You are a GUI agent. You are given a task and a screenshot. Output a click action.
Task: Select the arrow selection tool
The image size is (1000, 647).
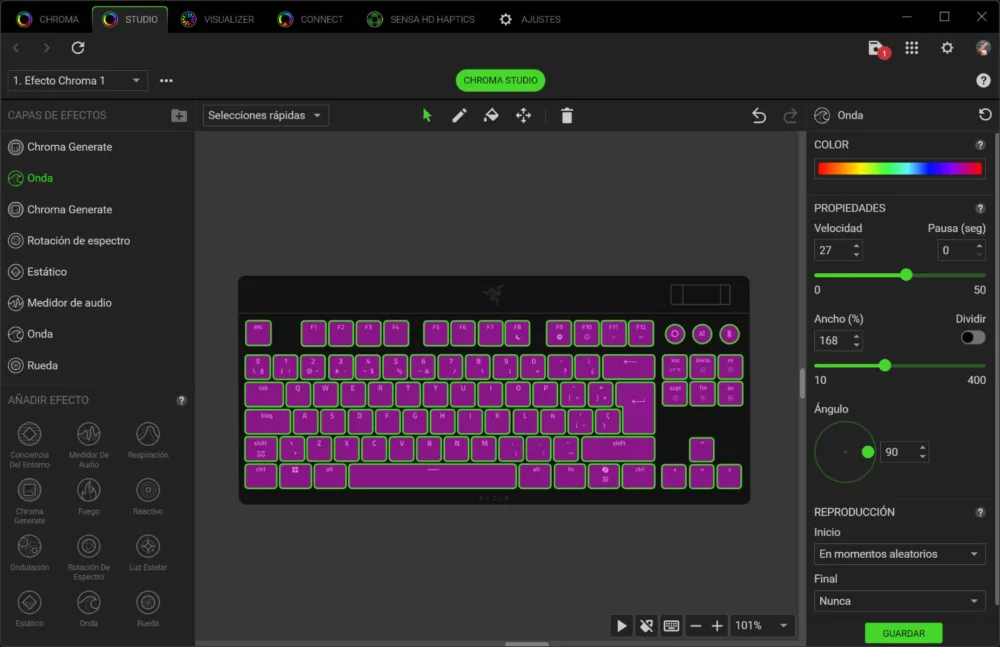coord(427,115)
